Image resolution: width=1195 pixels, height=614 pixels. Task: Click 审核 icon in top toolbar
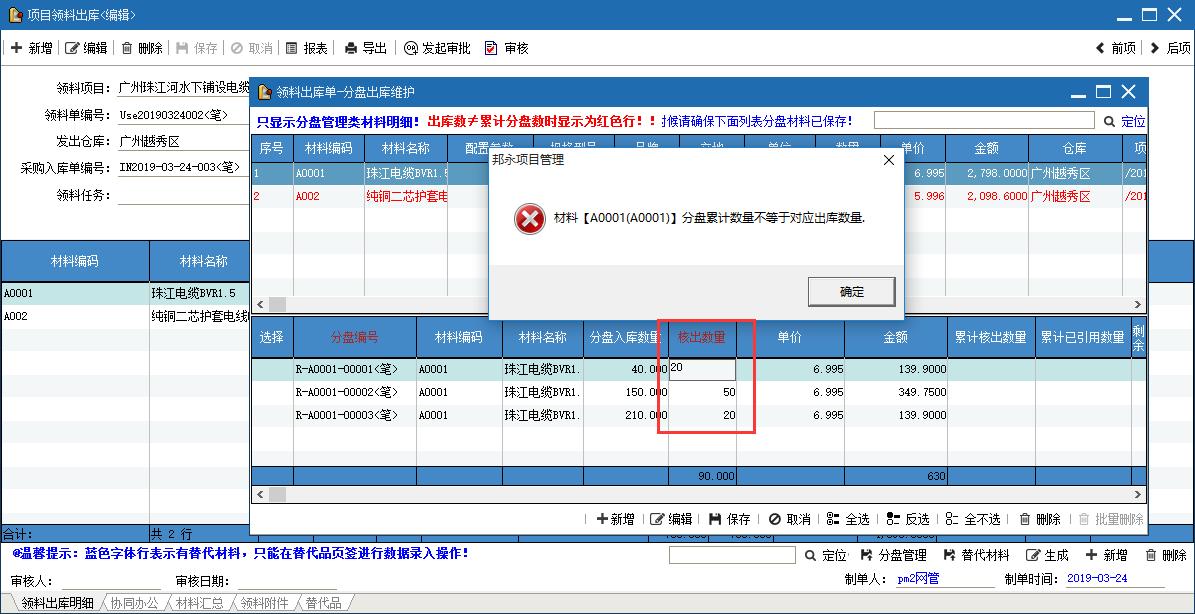491,48
